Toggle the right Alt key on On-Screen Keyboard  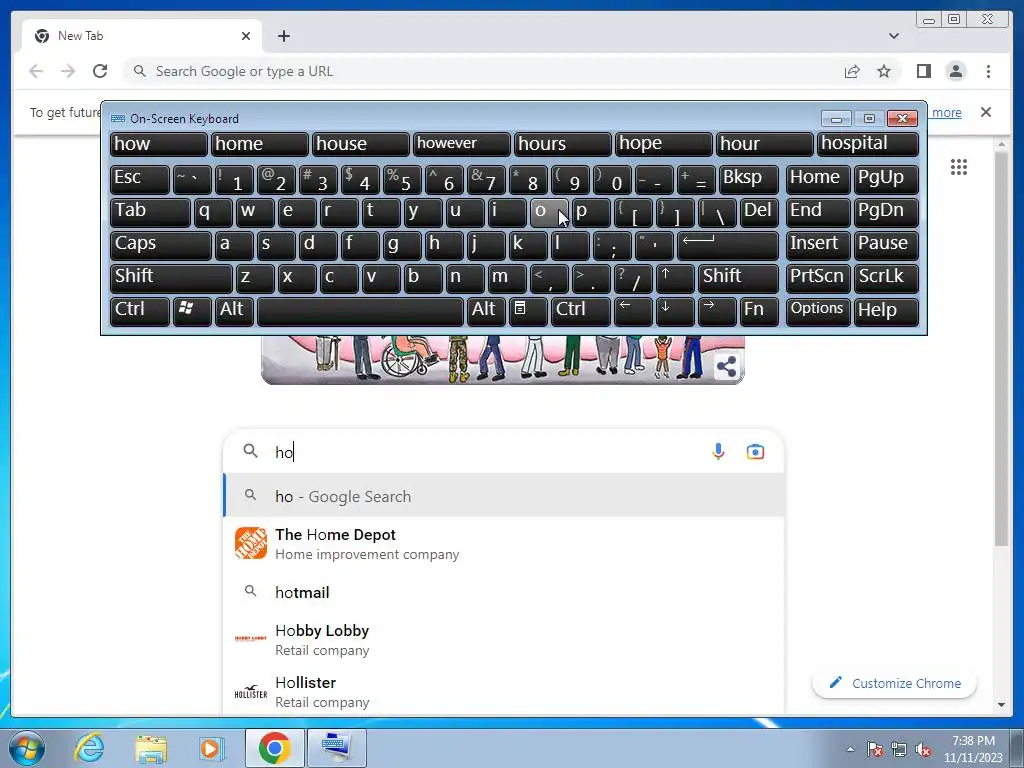coord(486,310)
